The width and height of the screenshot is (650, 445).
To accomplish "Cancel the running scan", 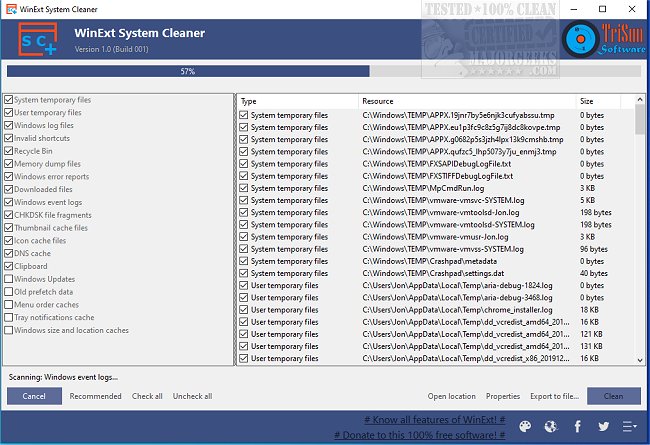I will click(34, 396).
